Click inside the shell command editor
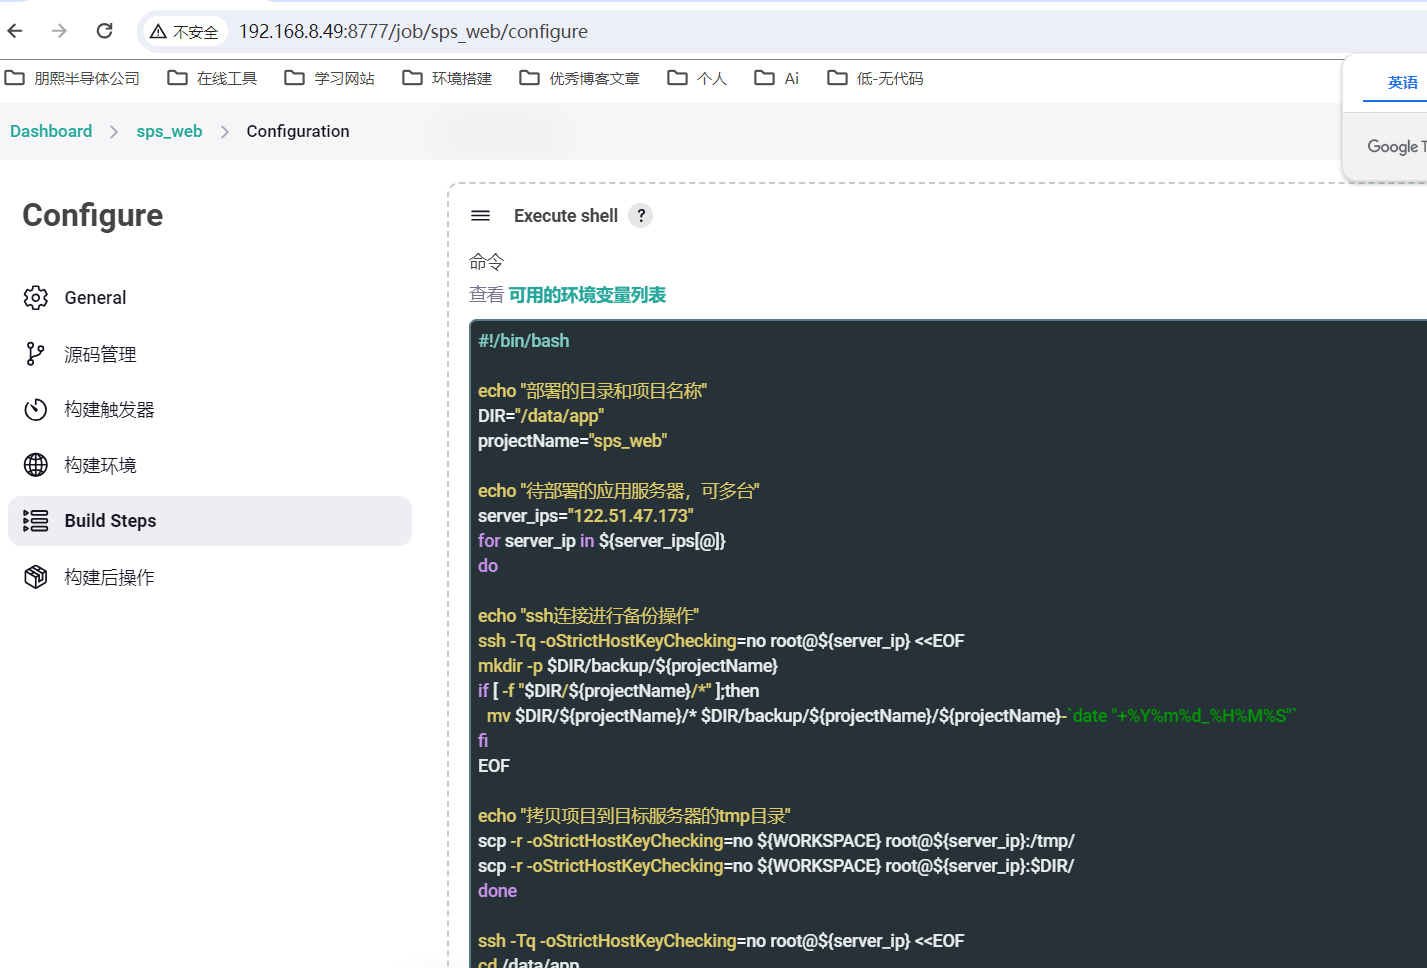Screen dimensions: 1427x968 point(949,644)
